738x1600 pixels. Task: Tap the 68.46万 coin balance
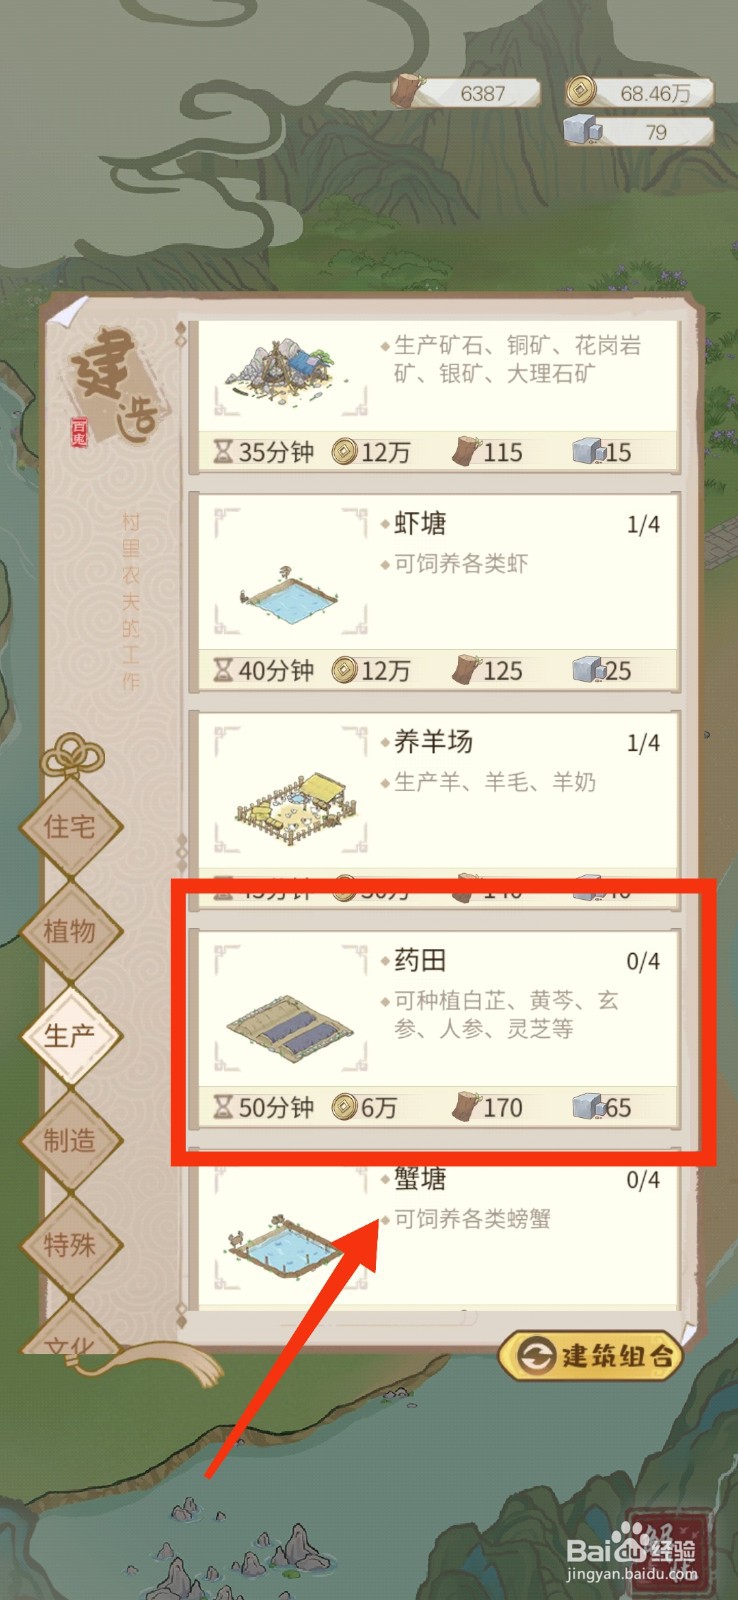[655, 93]
